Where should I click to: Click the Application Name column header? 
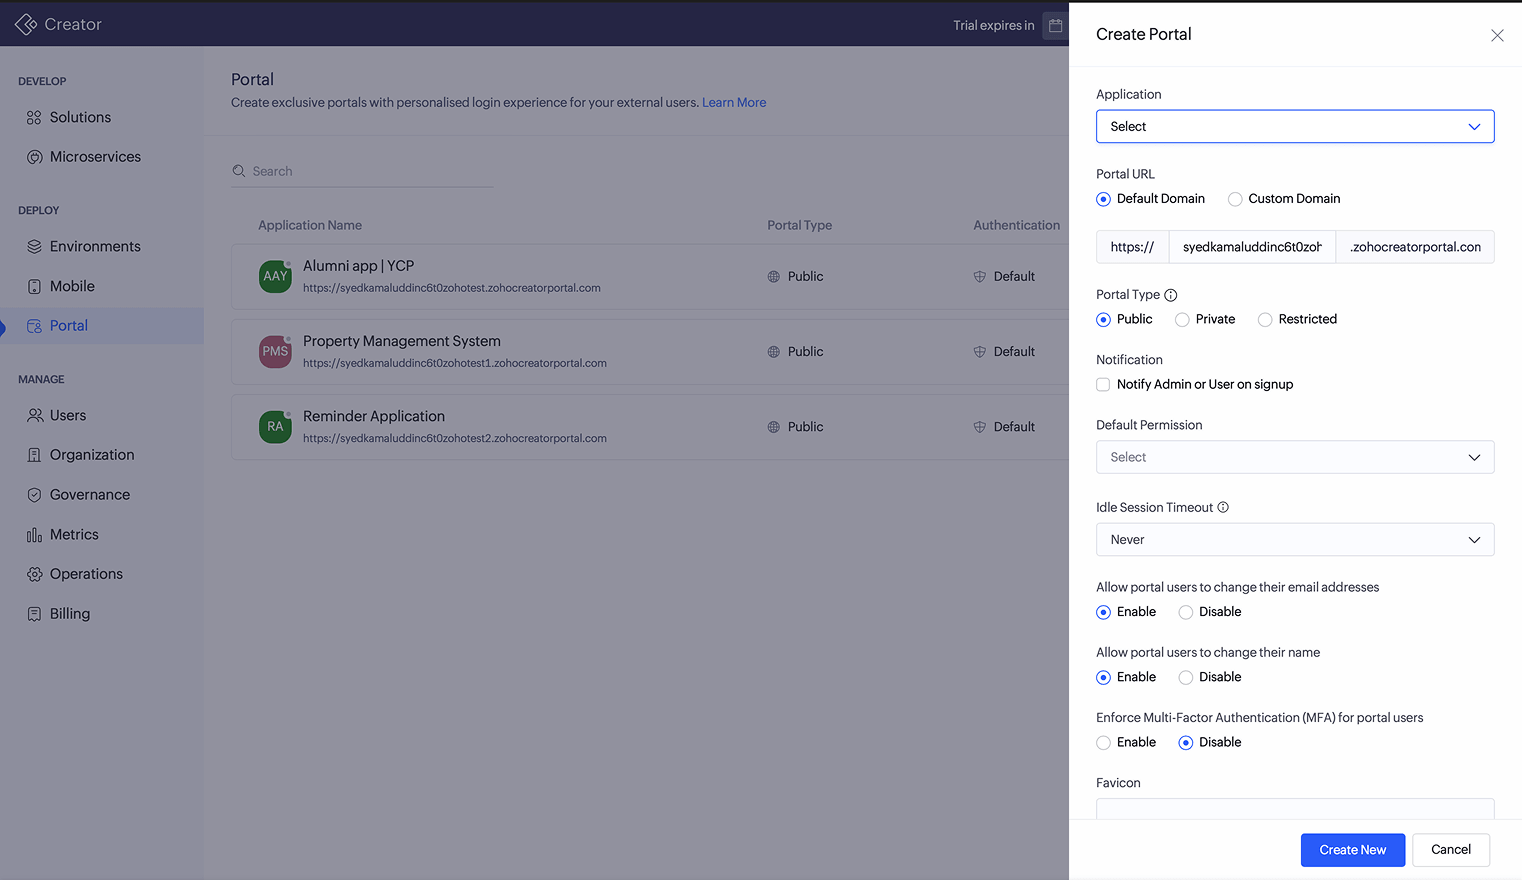point(310,226)
